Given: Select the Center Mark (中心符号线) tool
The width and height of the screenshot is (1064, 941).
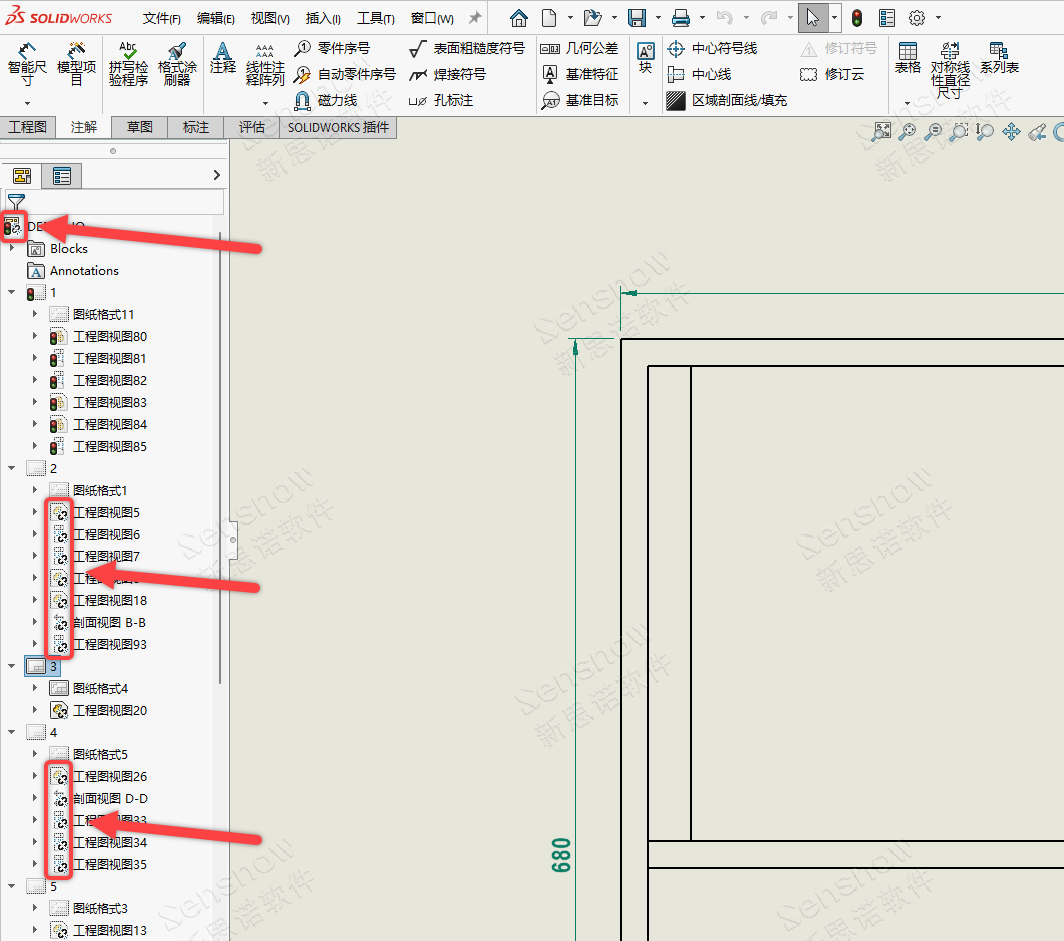Looking at the screenshot, I should coord(712,48).
